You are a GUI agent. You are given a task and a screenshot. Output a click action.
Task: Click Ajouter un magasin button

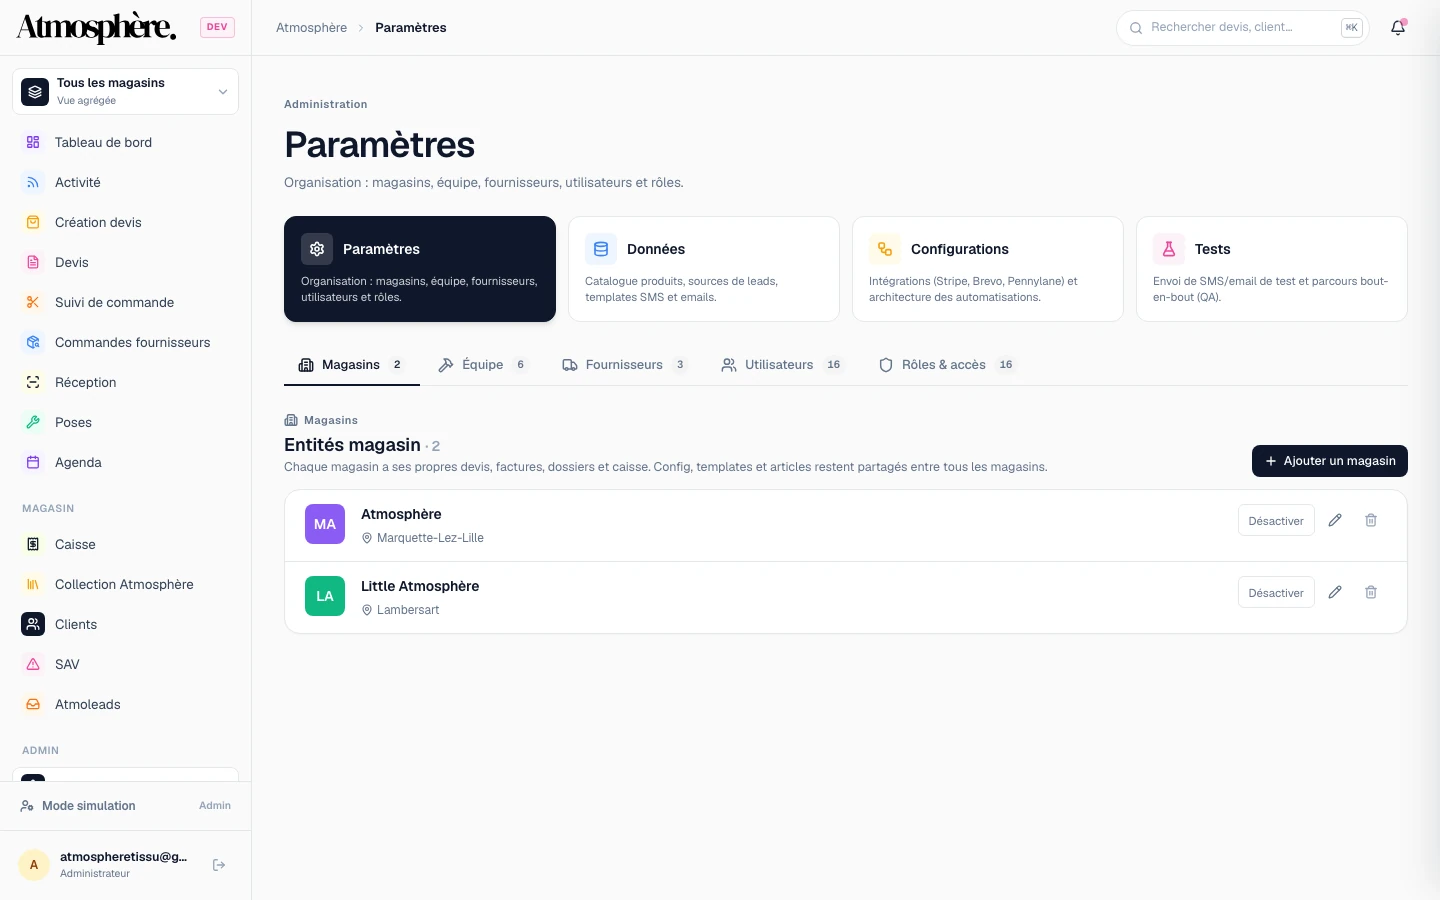(1330, 461)
